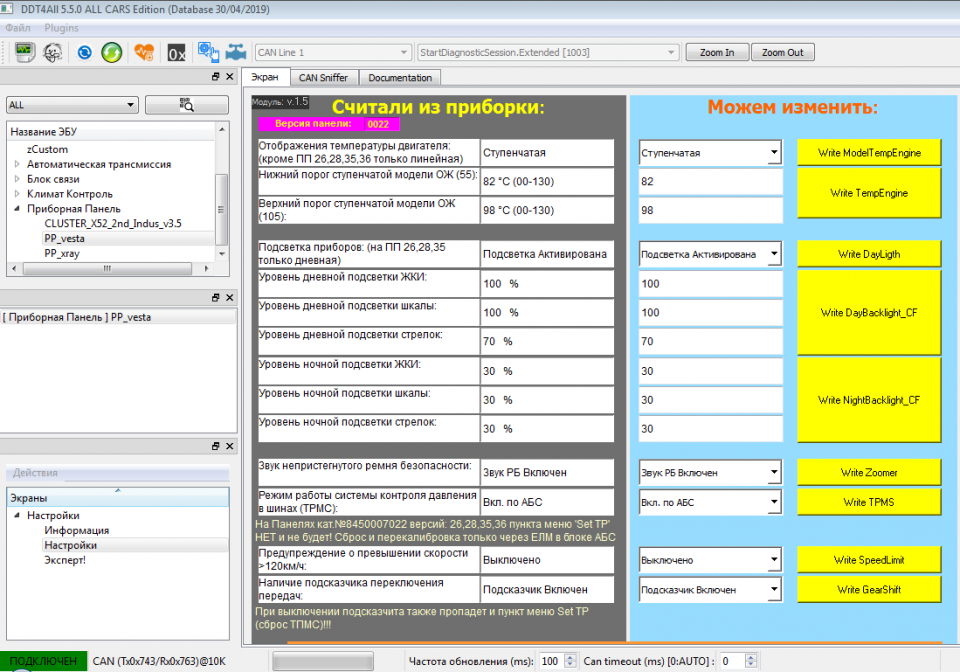The width and height of the screenshot is (960, 672).
Task: Click the lower threshold field showing 82
Action: (710, 182)
